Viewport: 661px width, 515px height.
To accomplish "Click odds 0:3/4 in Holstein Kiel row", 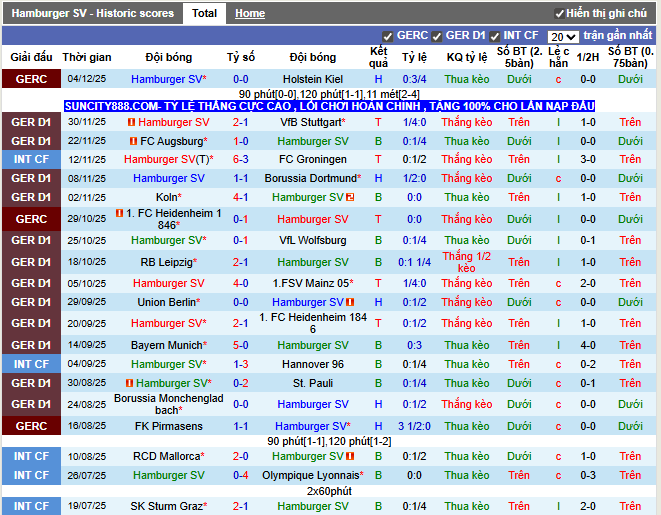I will (x=414, y=79).
